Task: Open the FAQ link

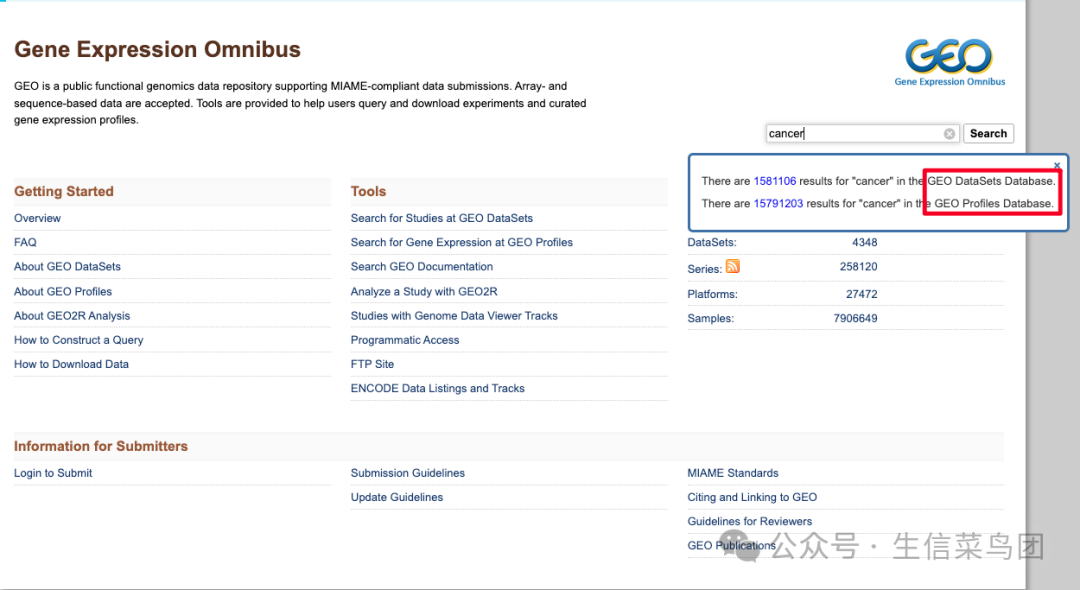Action: 25,242
